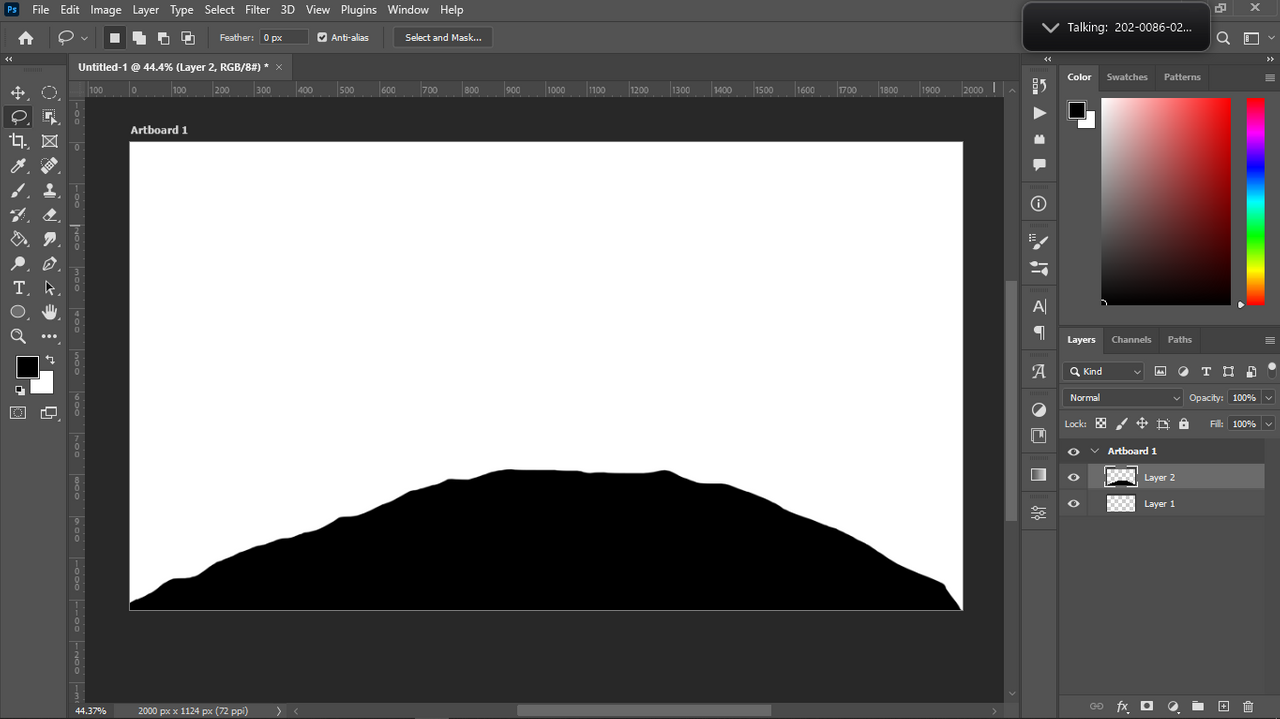Click the delete layer trash icon

[1248, 707]
